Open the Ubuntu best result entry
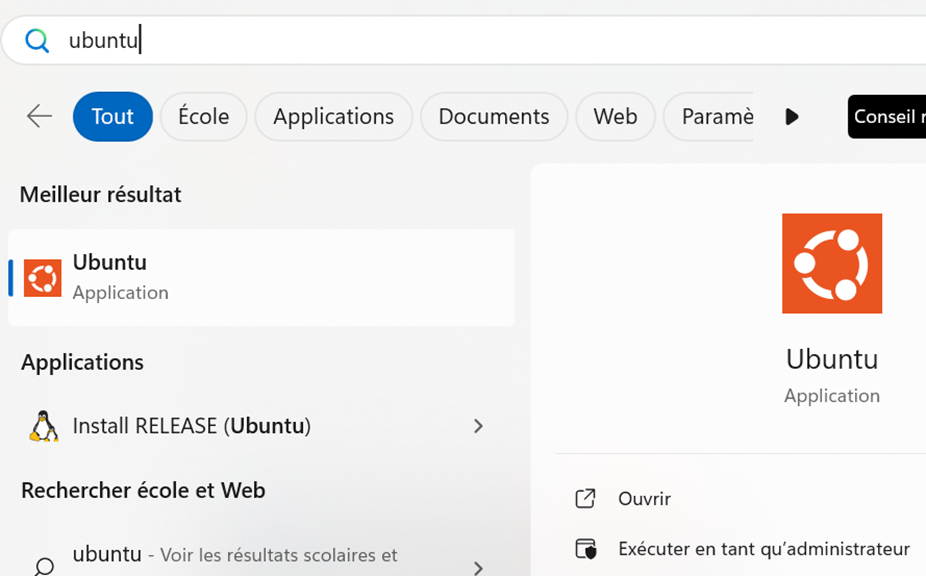This screenshot has width=926, height=576. point(262,278)
